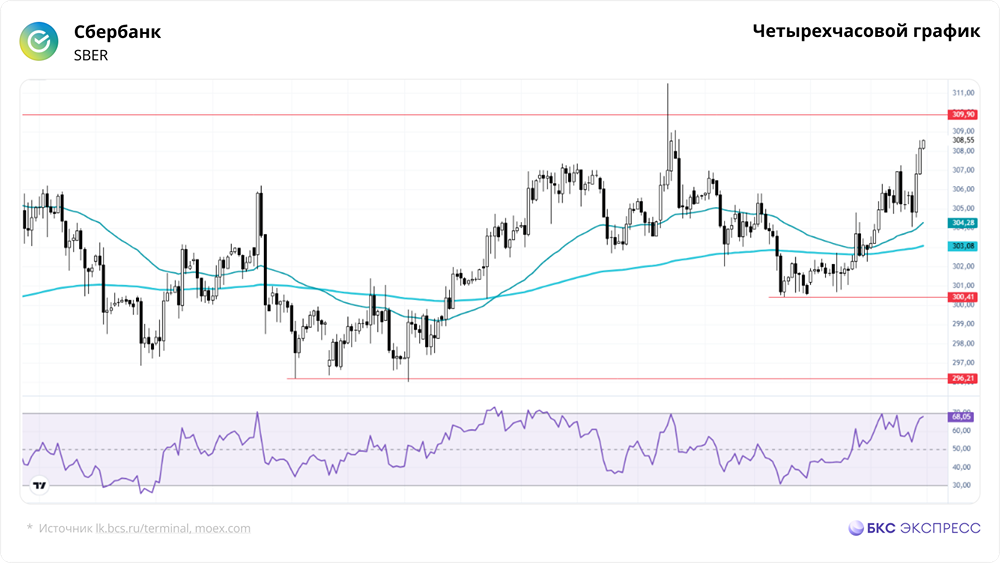Image resolution: width=1000 pixels, height=563 pixels.
Task: Click the teal 304,28 moving average label
Action: pos(963,223)
